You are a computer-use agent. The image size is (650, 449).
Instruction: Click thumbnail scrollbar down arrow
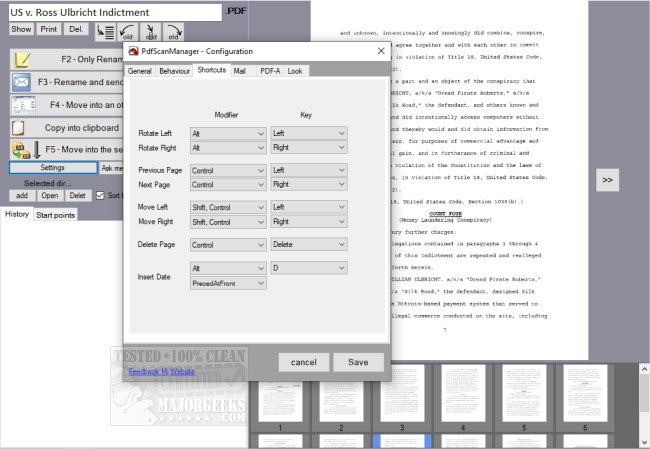pyautogui.click(x=644, y=443)
